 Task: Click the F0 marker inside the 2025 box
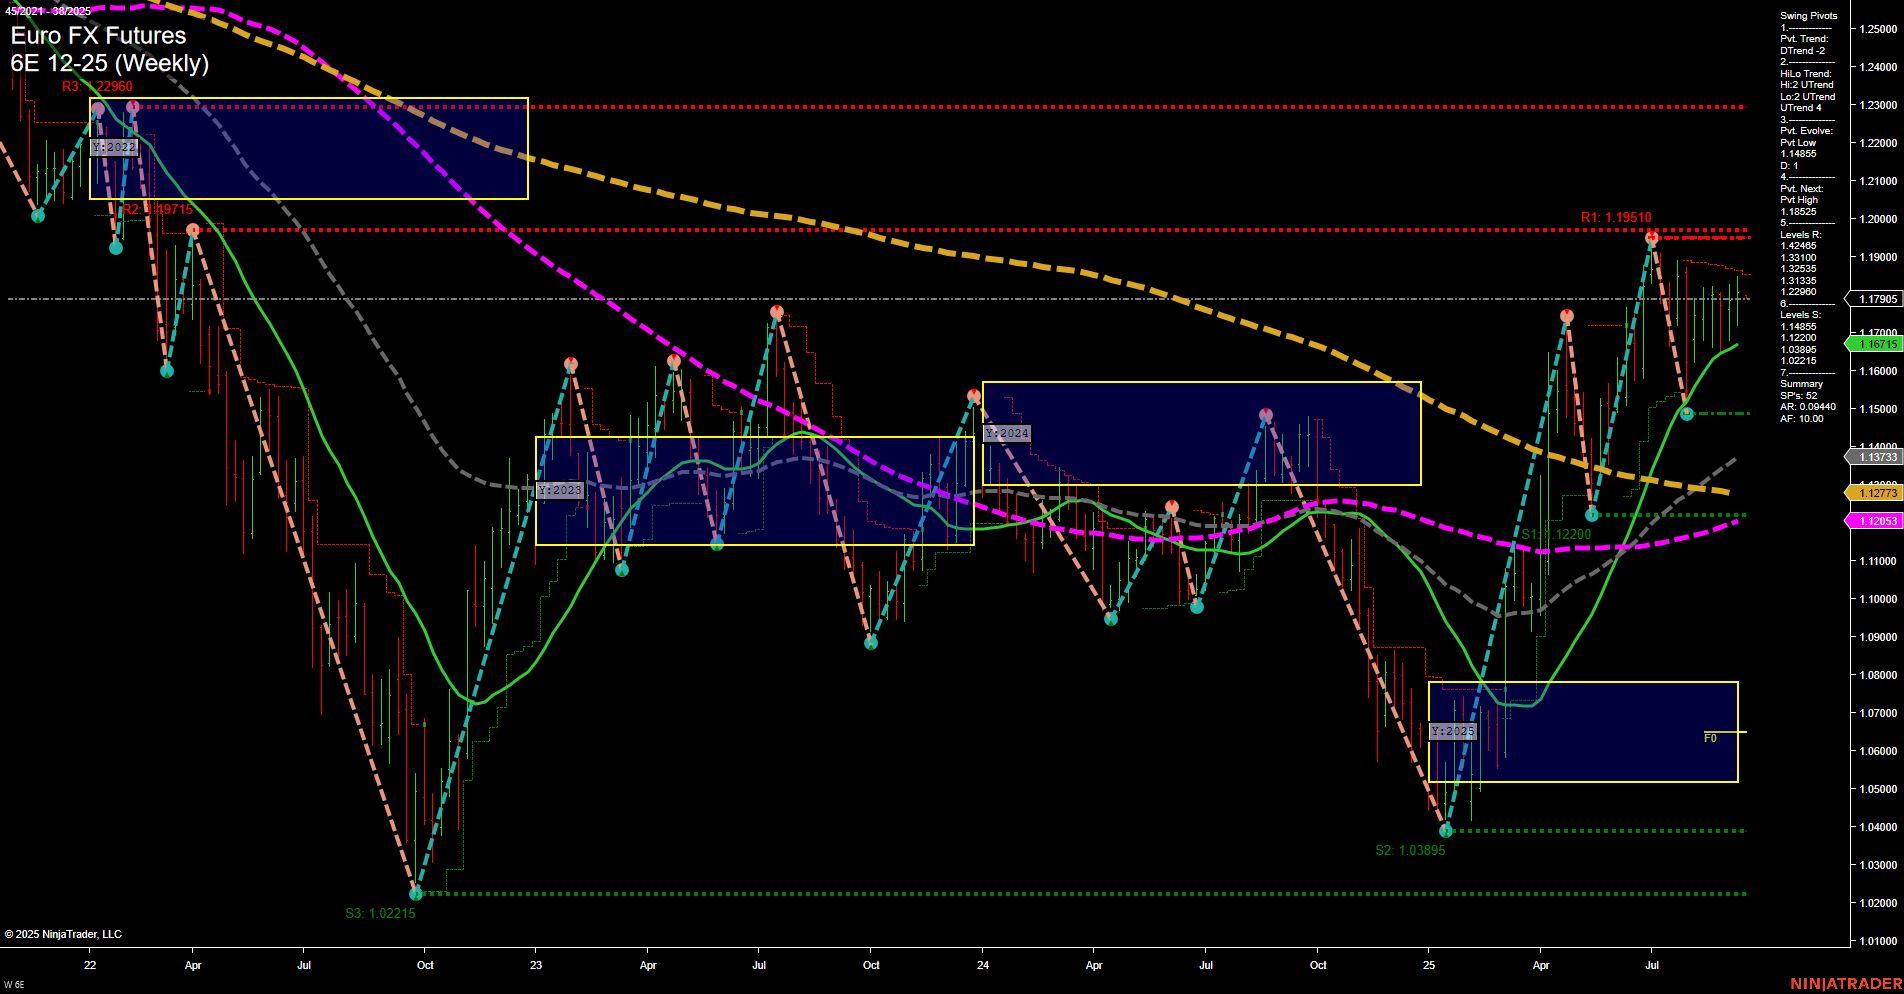coord(1710,736)
